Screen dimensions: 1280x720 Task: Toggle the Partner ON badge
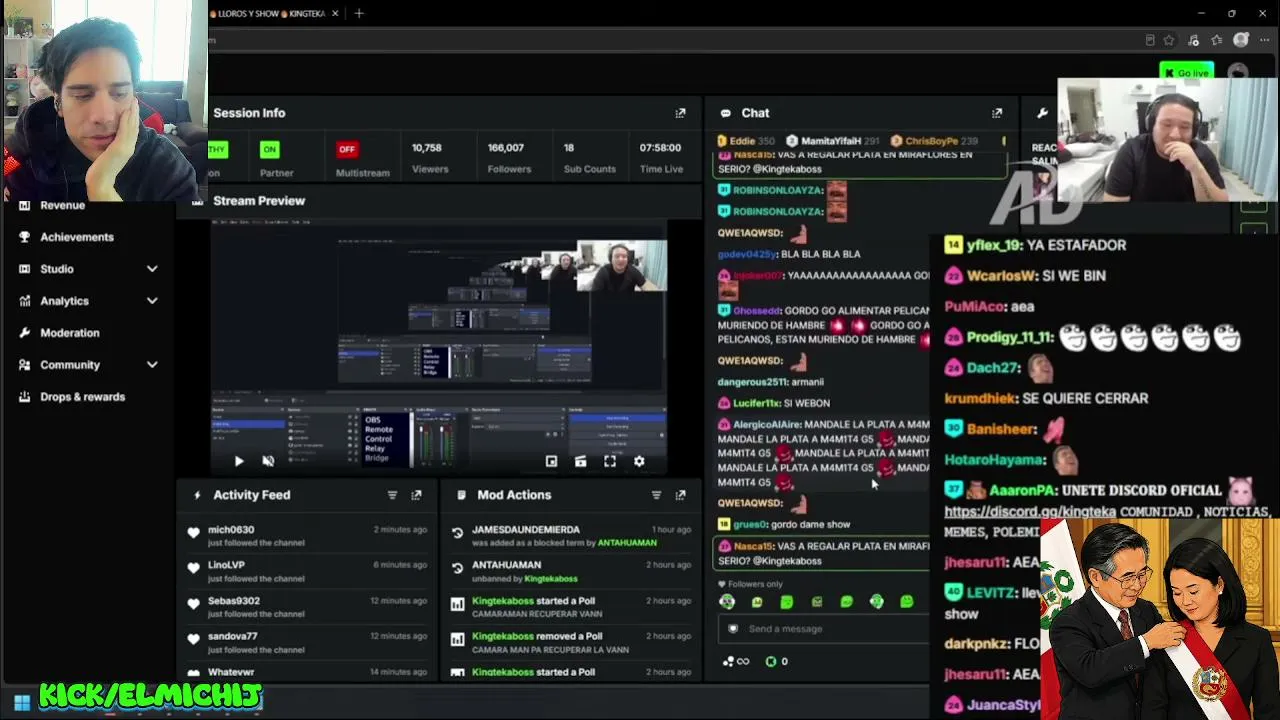269,149
